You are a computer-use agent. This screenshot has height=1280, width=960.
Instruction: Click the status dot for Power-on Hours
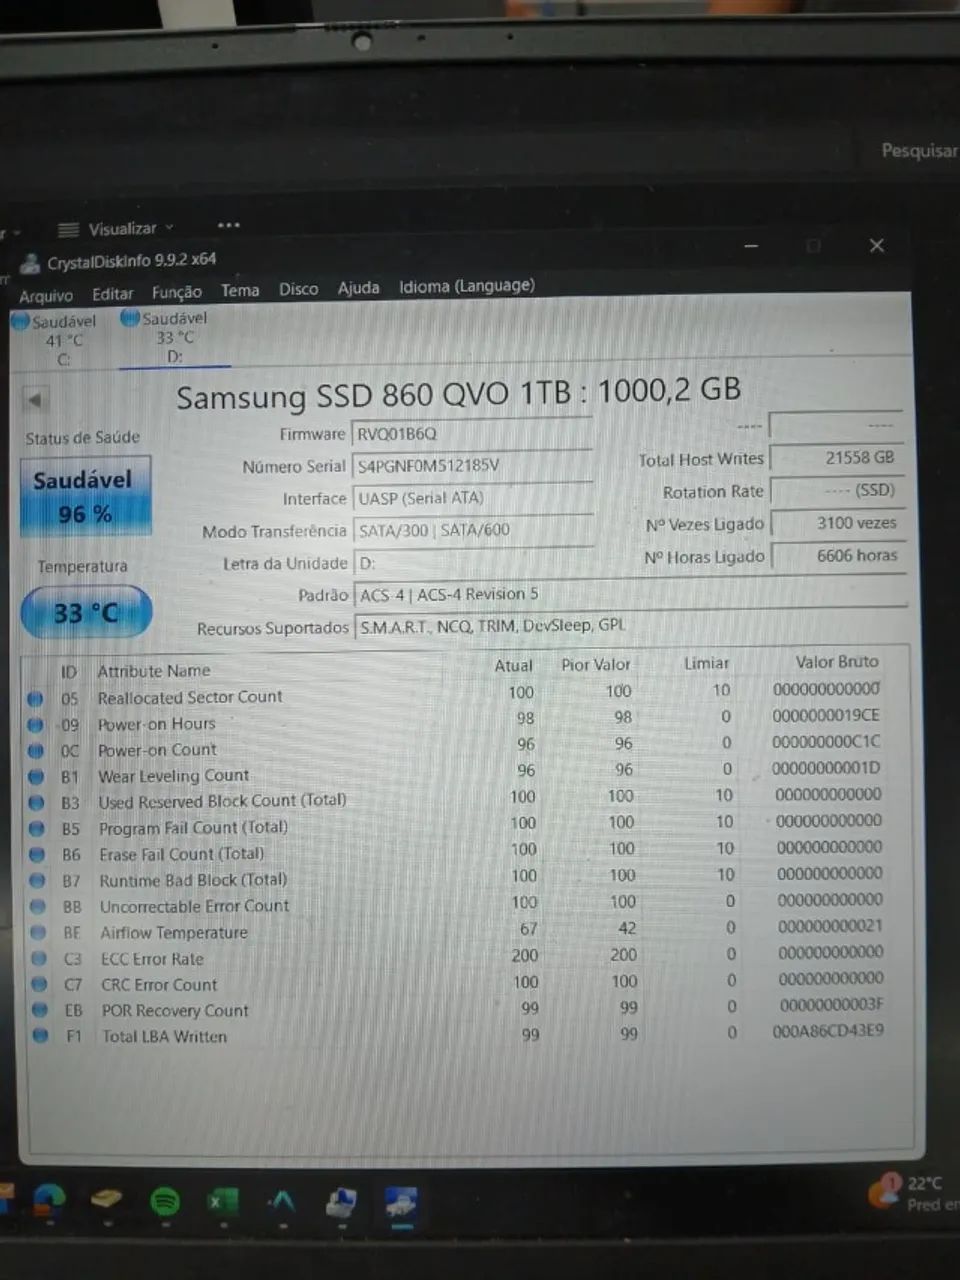click(35, 724)
